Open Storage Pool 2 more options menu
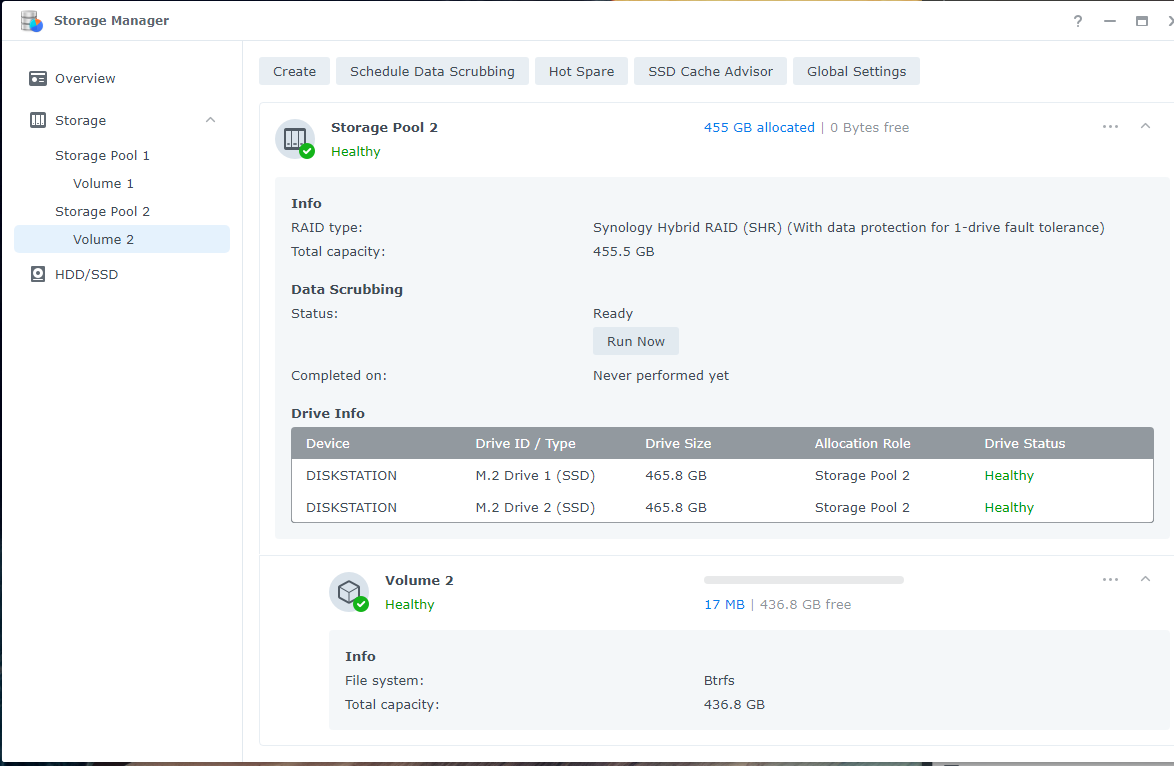Image resolution: width=1174 pixels, height=766 pixels. 1110,127
